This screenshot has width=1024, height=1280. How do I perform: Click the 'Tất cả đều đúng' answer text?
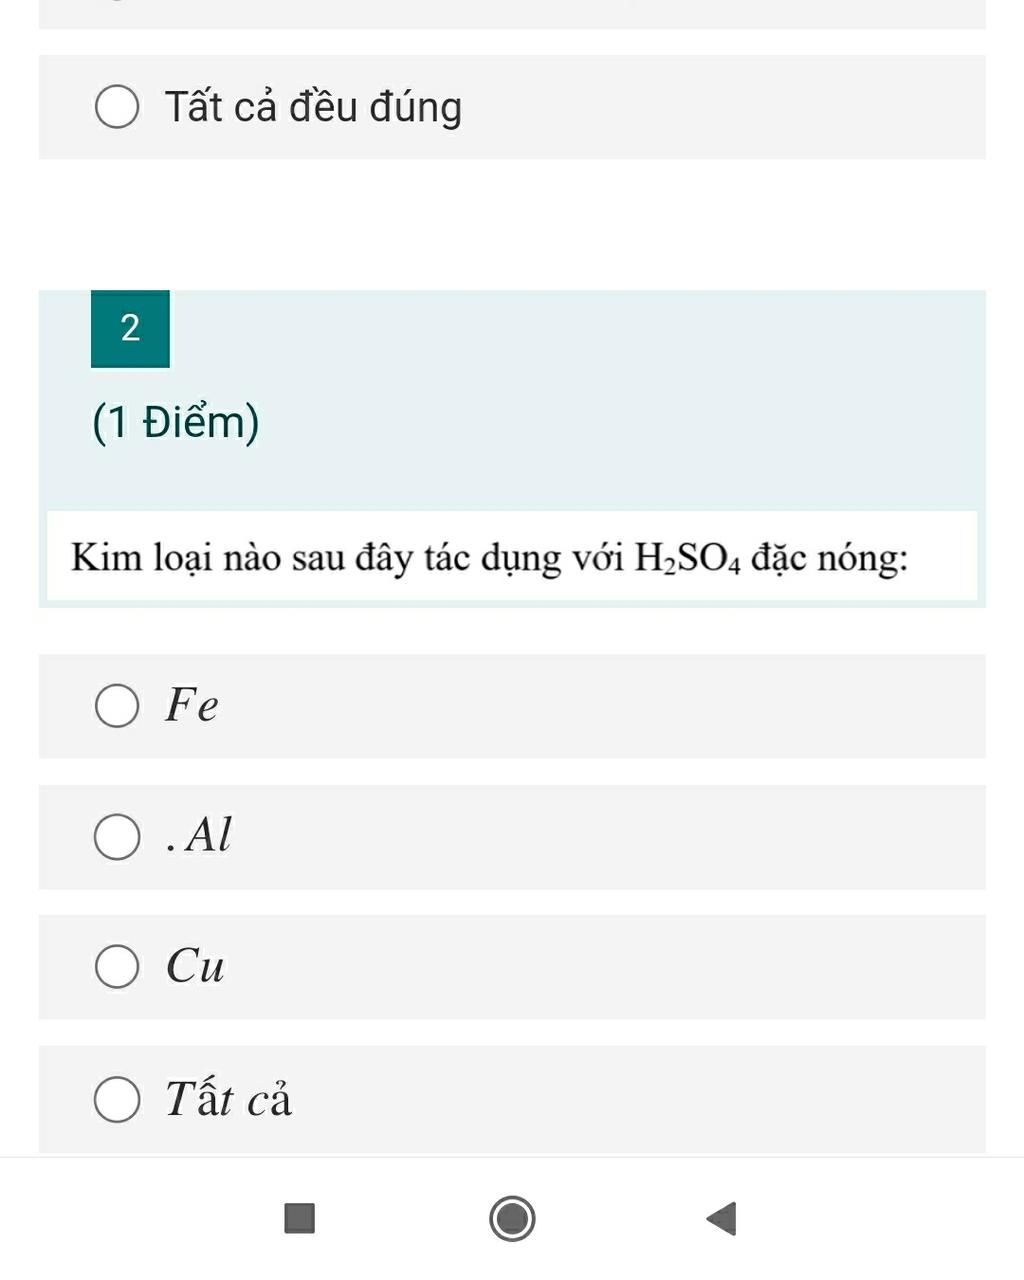pos(313,107)
